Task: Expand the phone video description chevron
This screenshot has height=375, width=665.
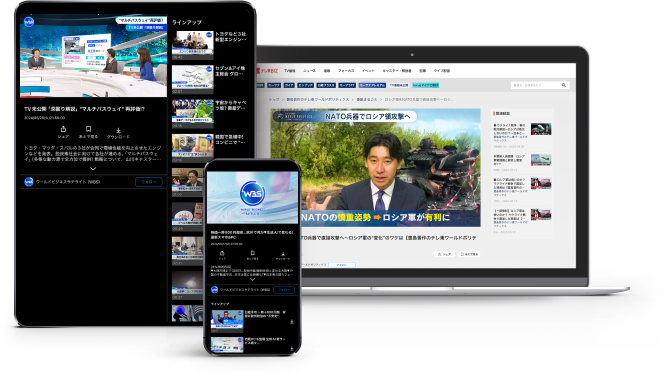Action: tap(252, 280)
